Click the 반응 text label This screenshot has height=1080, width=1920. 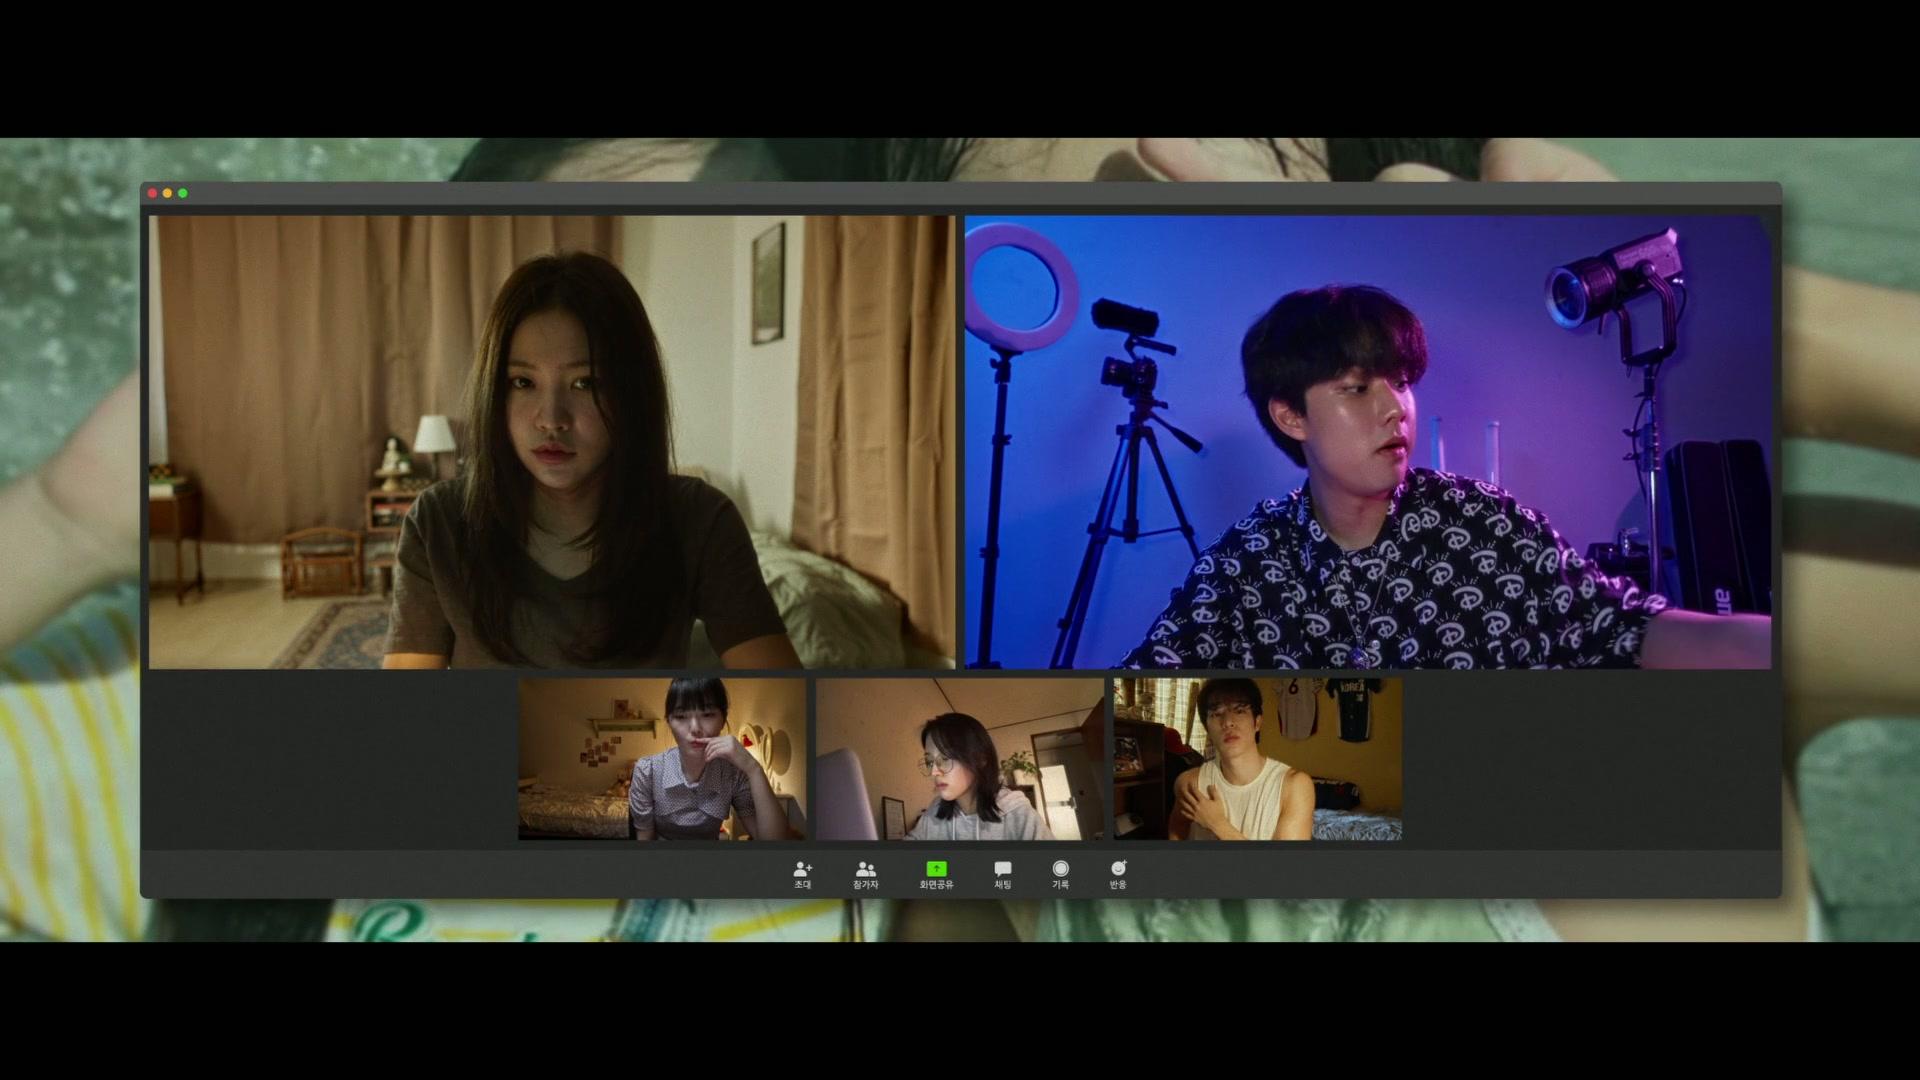click(1118, 885)
